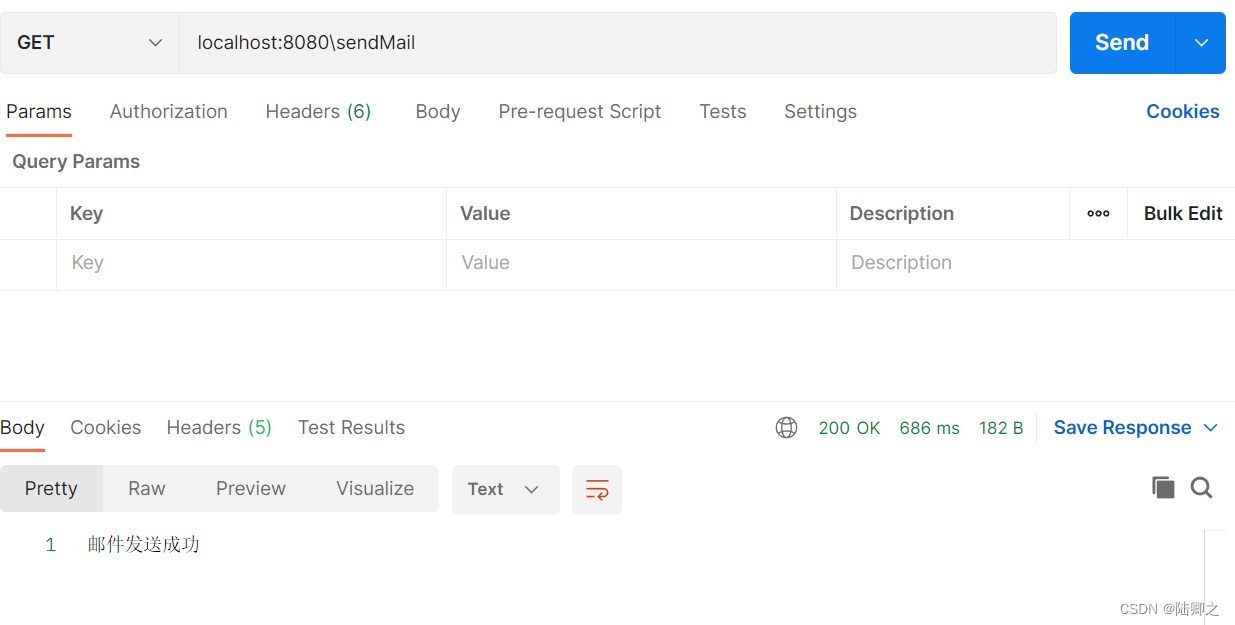1235x625 pixels.
Task: Click the empty Key field under Query Params
Action: click(x=250, y=262)
